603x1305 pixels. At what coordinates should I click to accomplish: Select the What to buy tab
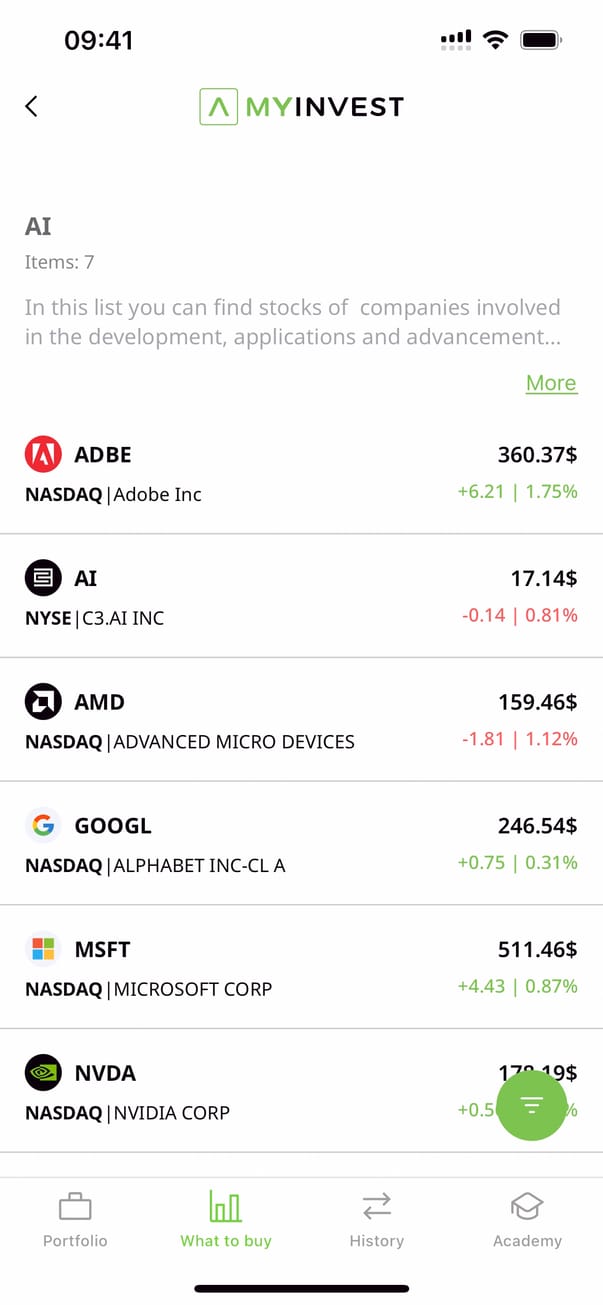tap(226, 1220)
